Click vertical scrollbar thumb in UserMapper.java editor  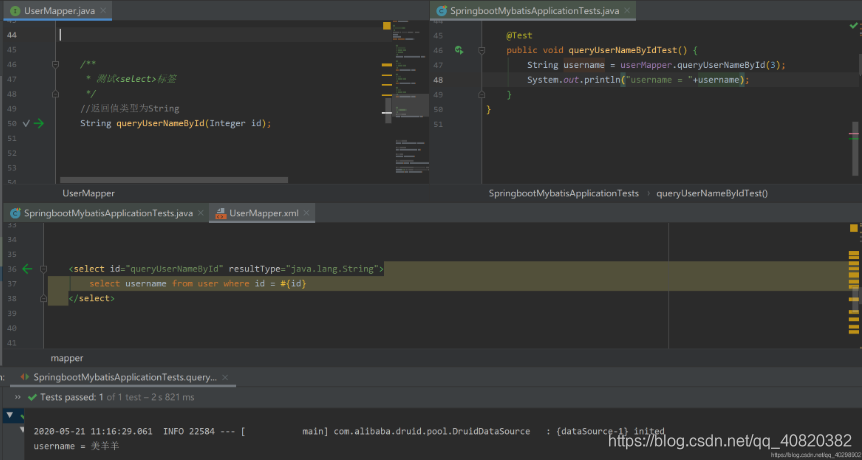pyautogui.click(x=387, y=112)
